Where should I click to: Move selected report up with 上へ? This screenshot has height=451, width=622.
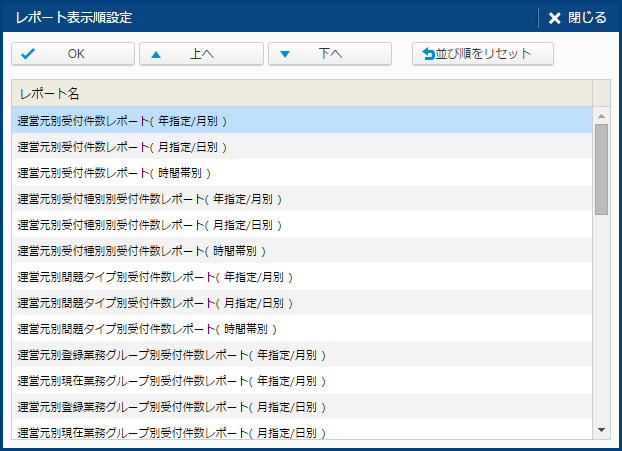pos(201,54)
